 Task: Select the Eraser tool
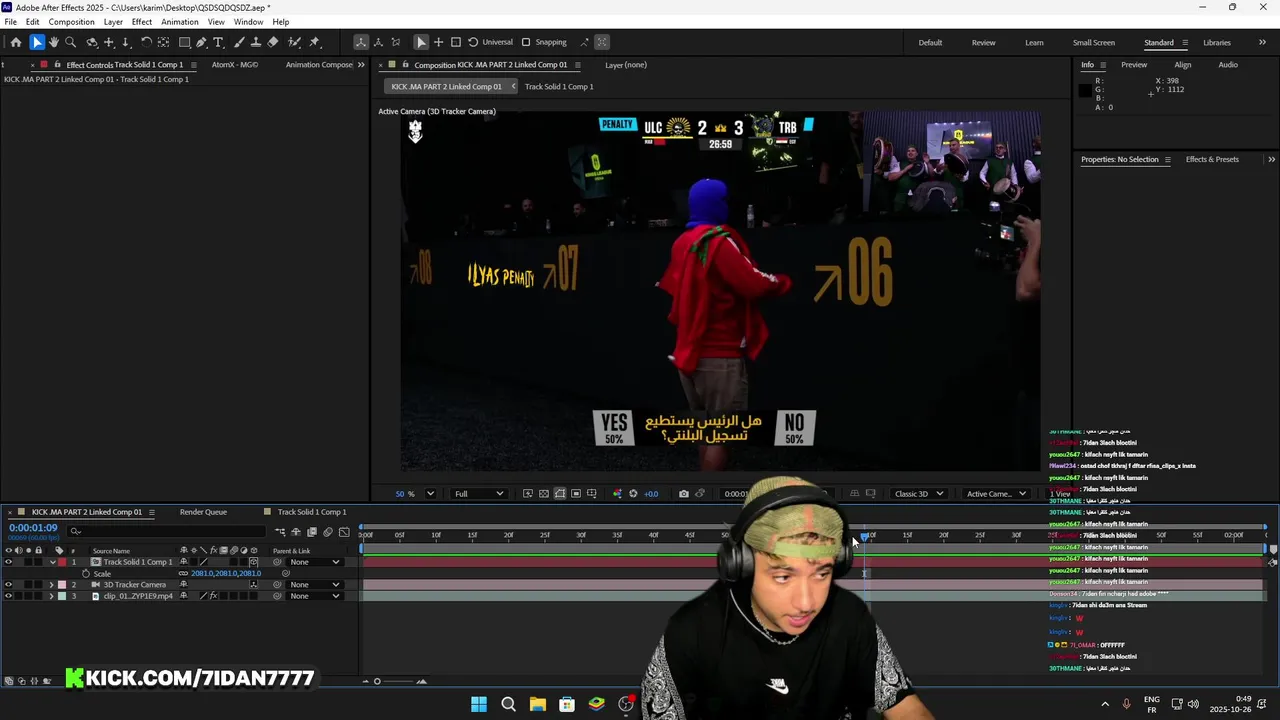pyautogui.click(x=273, y=42)
